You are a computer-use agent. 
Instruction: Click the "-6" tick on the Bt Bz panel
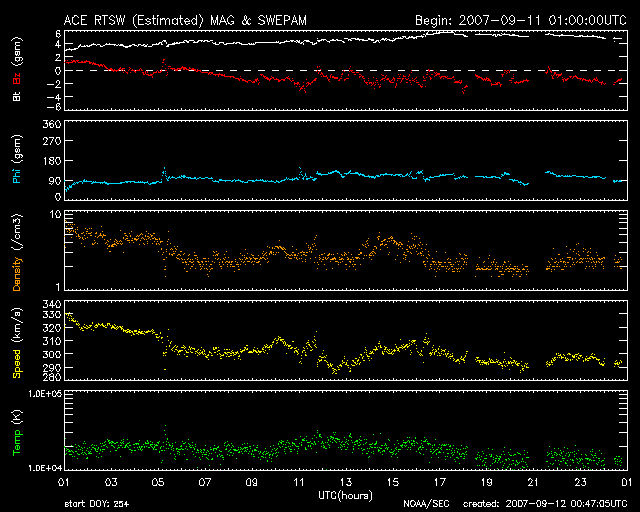pyautogui.click(x=54, y=107)
